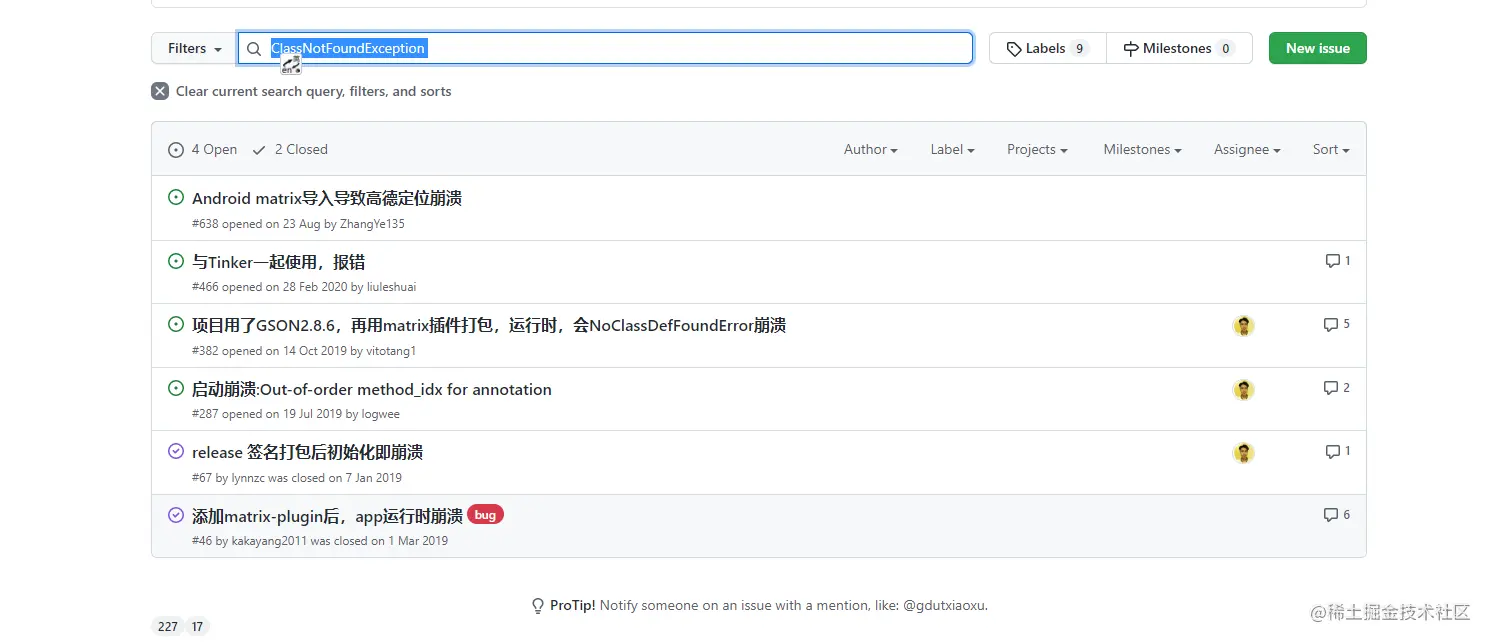This screenshot has width=1490, height=642.
Task: Click assignee avatar on GSON2.8.6 issue
Action: pos(1243,326)
